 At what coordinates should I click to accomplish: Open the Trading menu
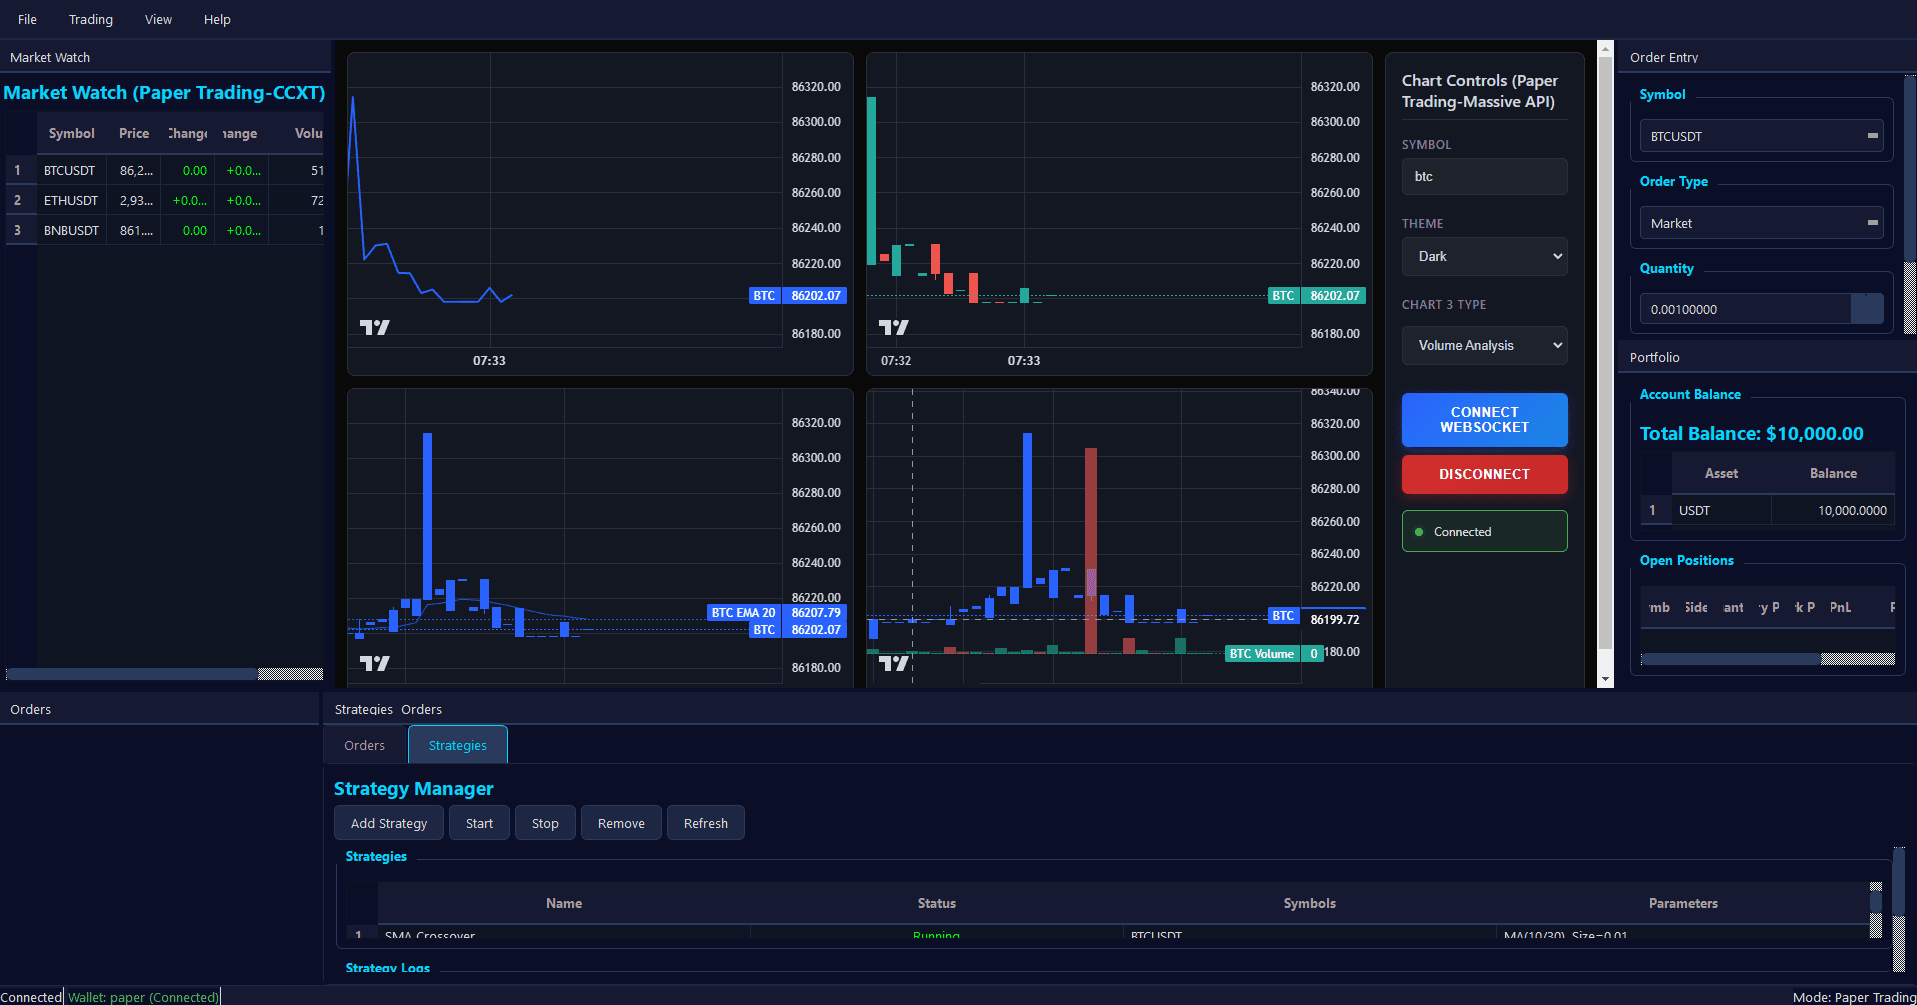point(90,19)
